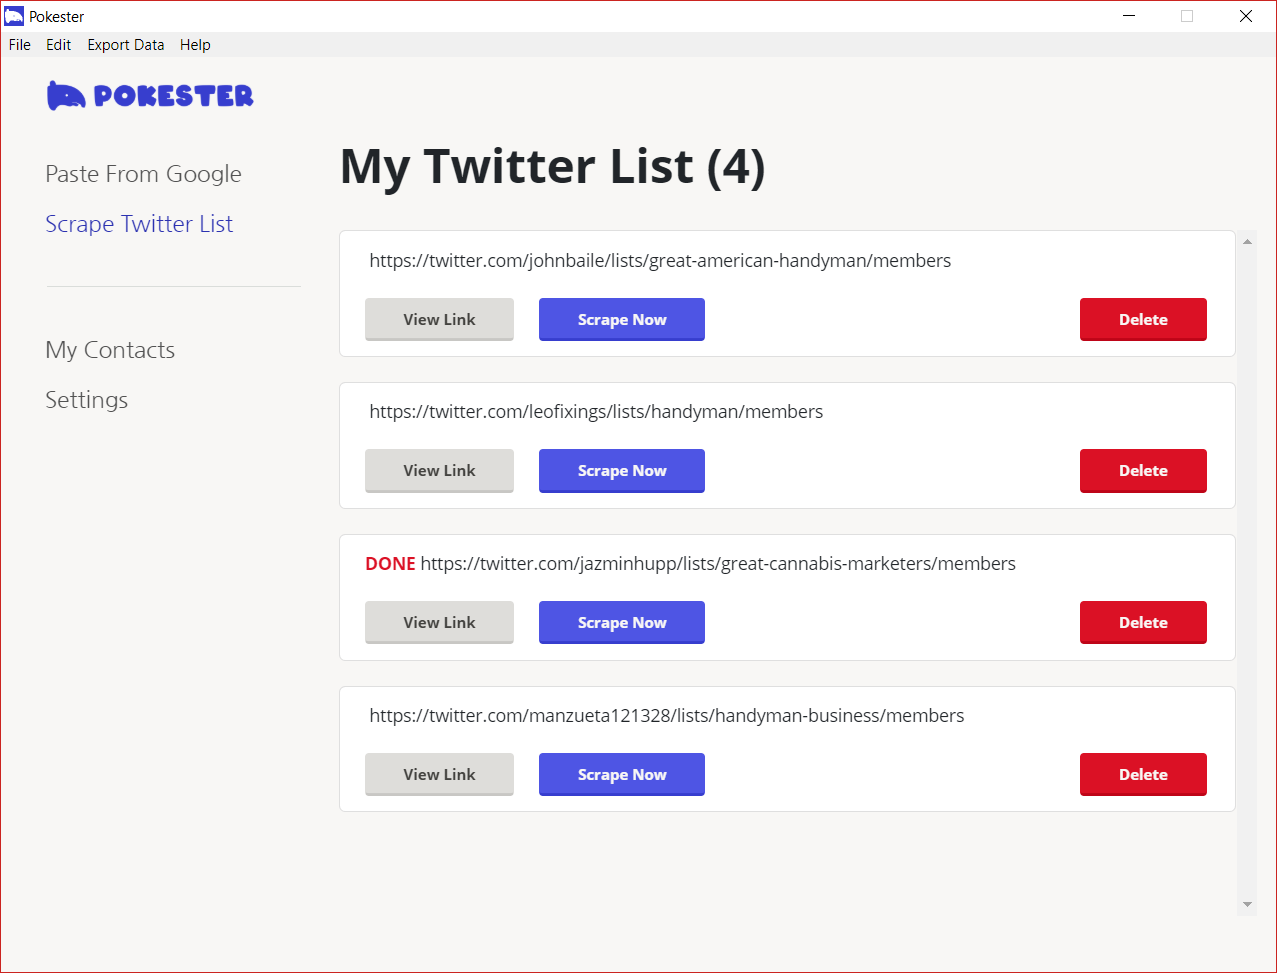This screenshot has width=1277, height=973.
Task: Minimize the Pokester window
Action: tap(1129, 16)
